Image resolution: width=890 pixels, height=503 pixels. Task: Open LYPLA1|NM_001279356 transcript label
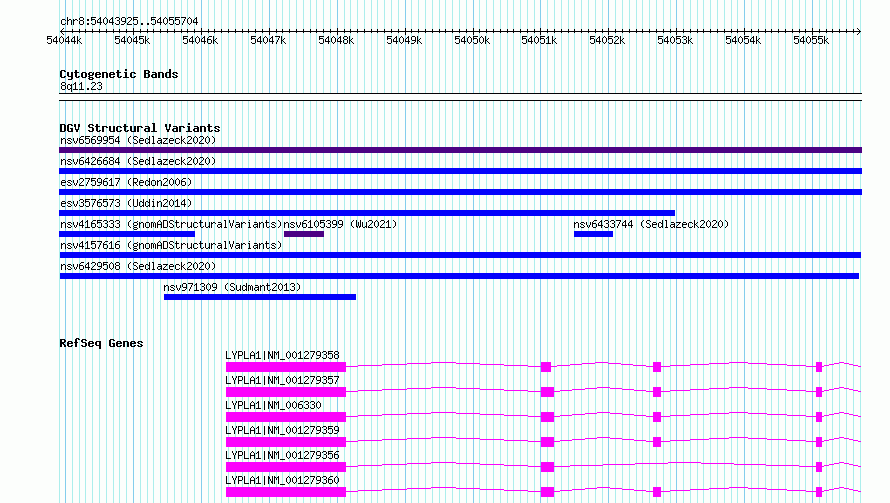282,455
